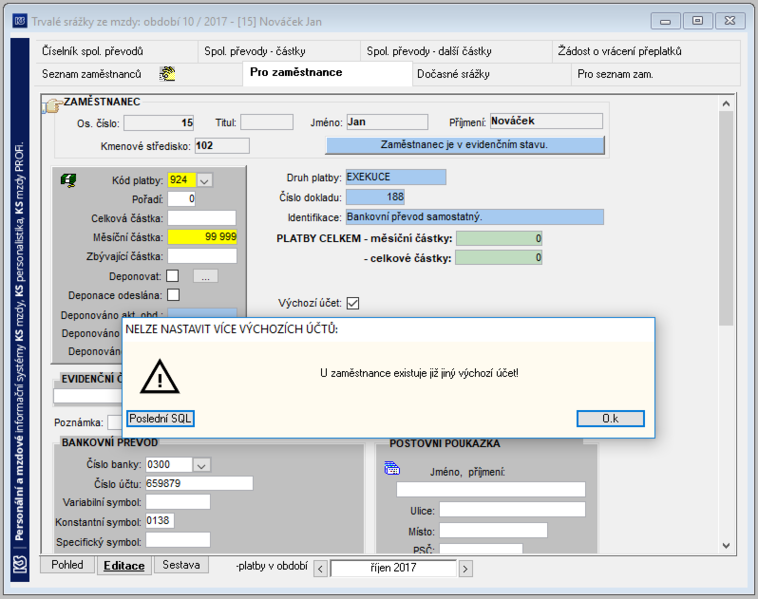Toggle the Deponovat checkbox
This screenshot has width=758, height=599.
[x=173, y=276]
